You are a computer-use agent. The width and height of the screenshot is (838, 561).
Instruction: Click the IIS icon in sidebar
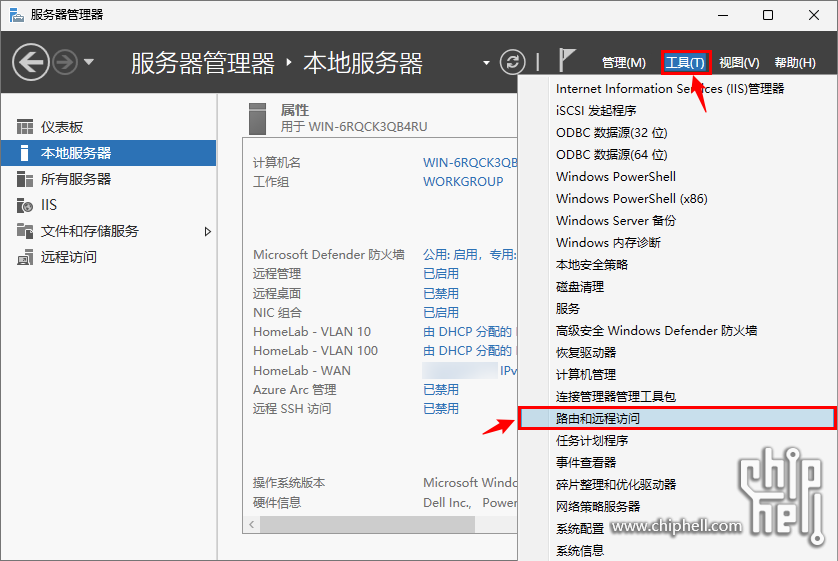[x=25, y=205]
